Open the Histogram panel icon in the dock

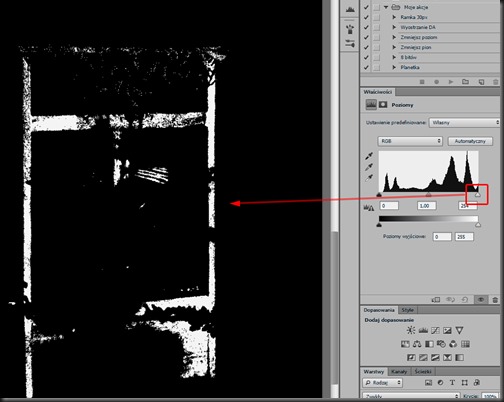pos(350,9)
